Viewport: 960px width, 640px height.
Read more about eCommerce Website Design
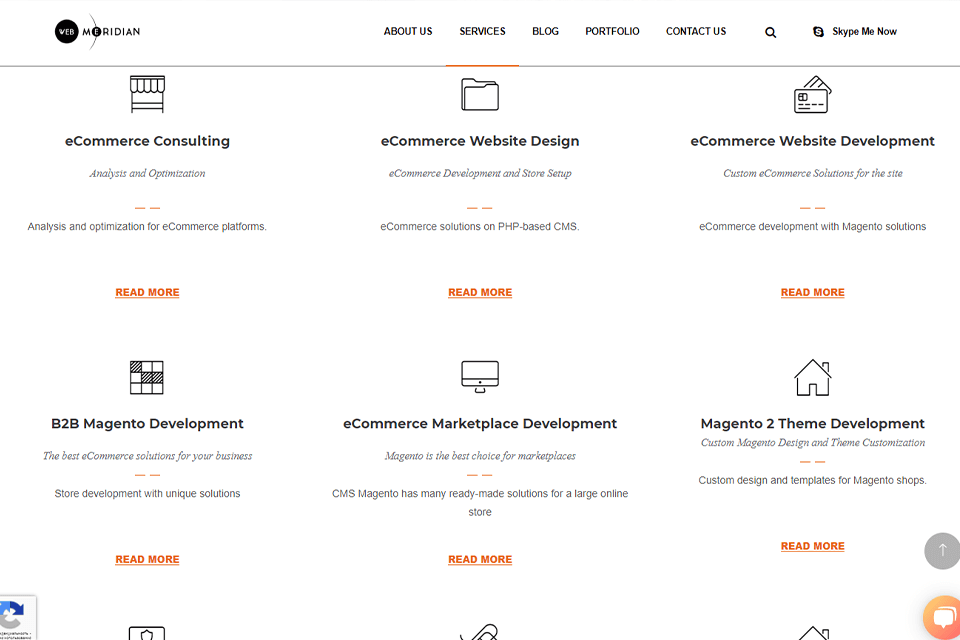coord(480,293)
